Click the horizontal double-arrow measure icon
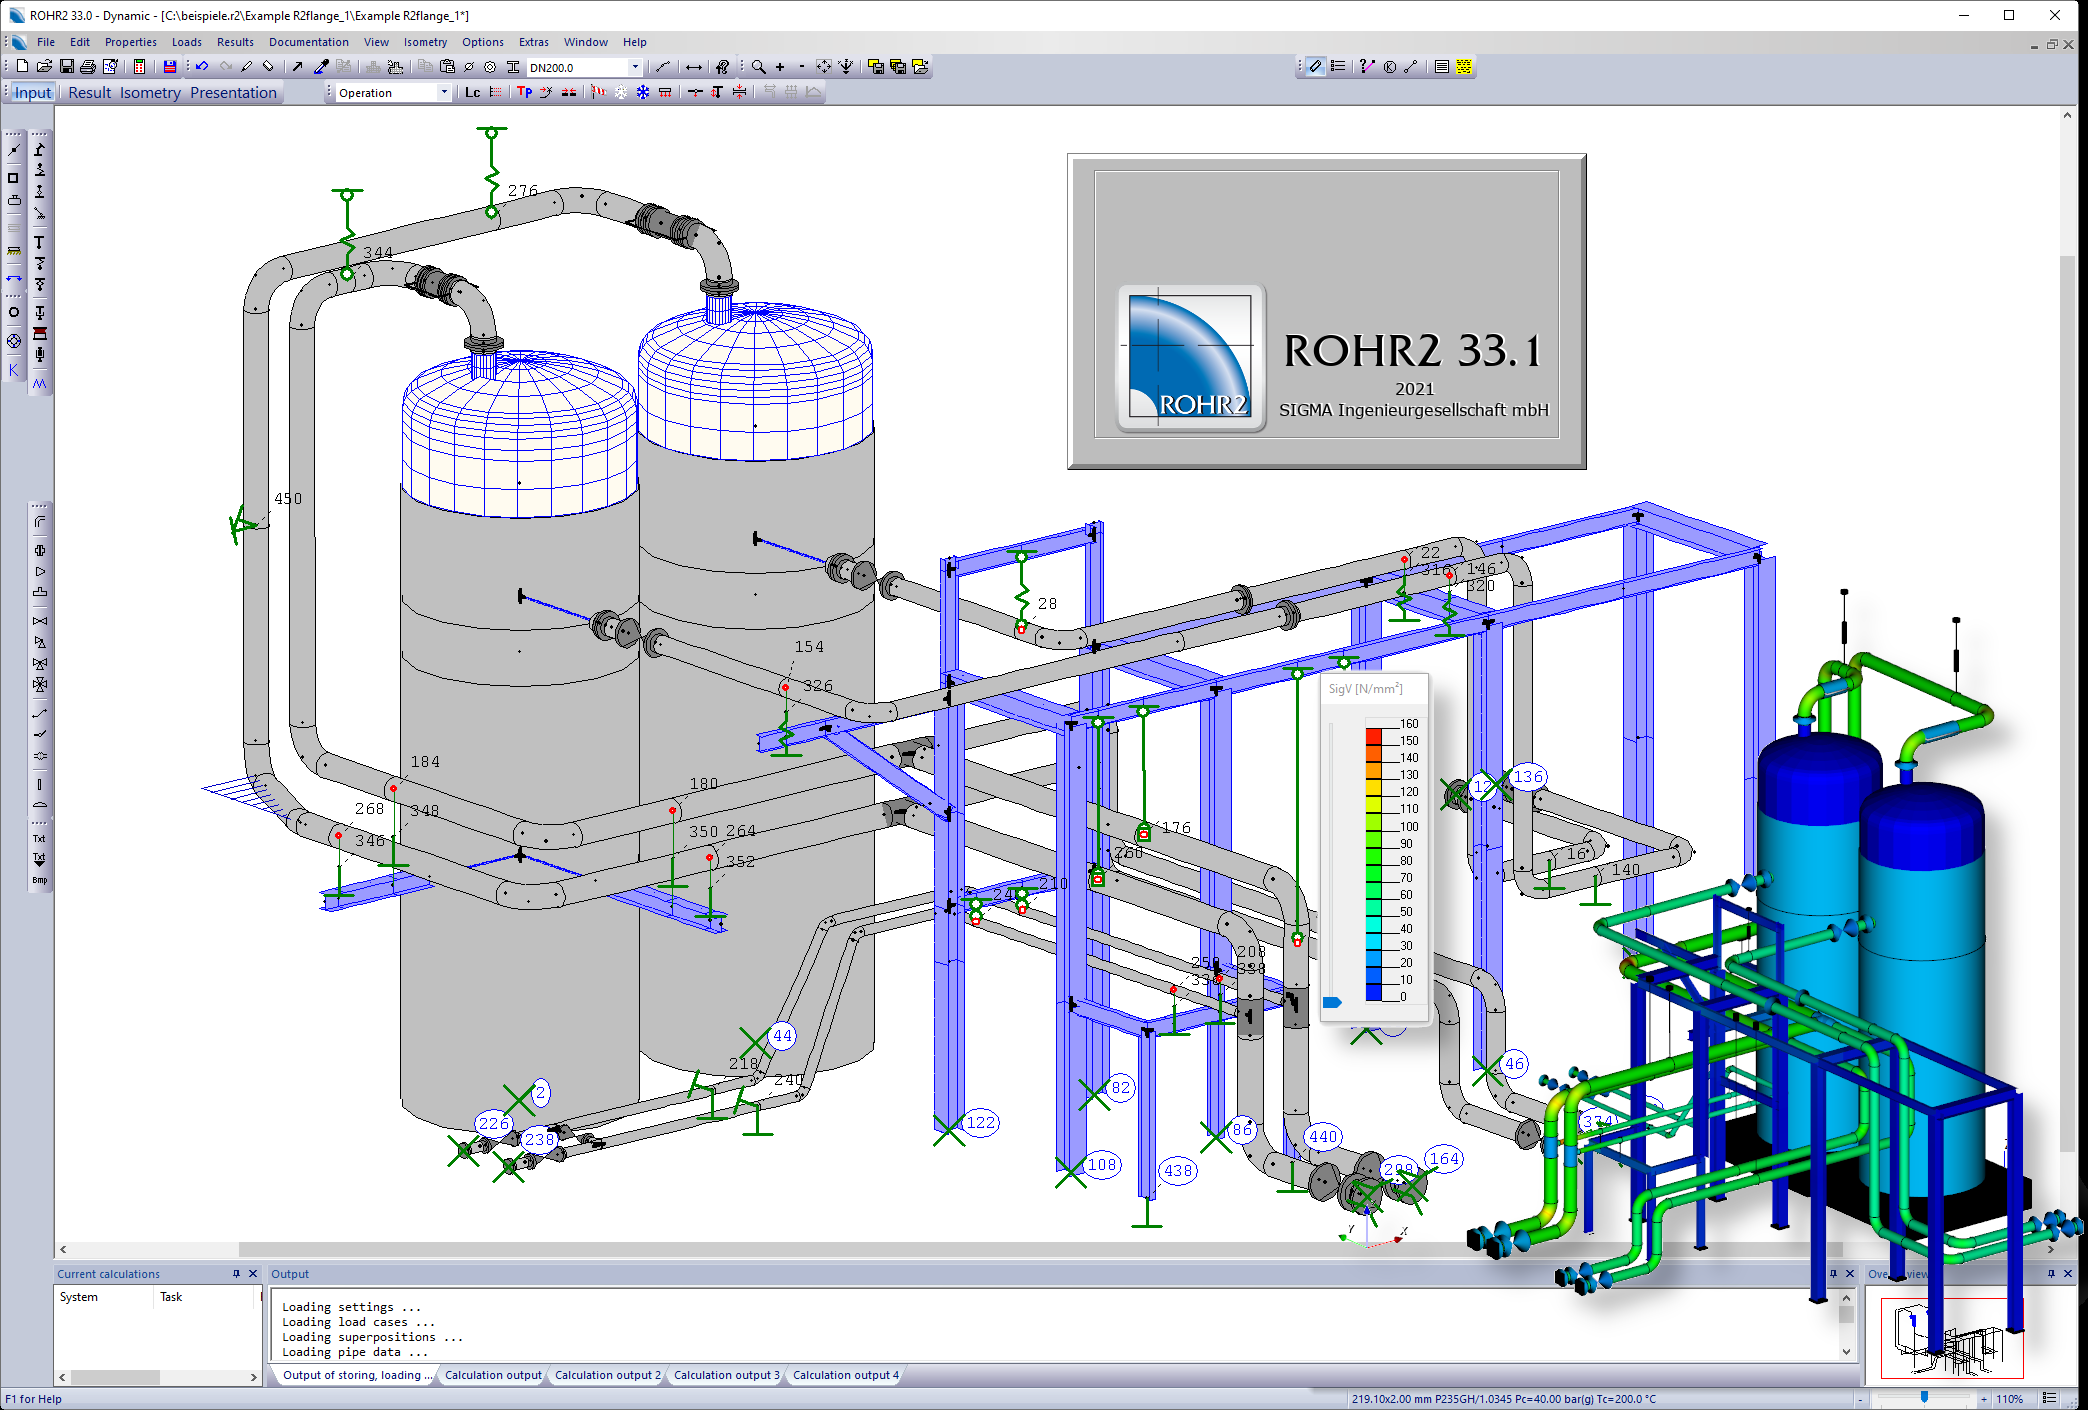2088x1410 pixels. pos(693,67)
